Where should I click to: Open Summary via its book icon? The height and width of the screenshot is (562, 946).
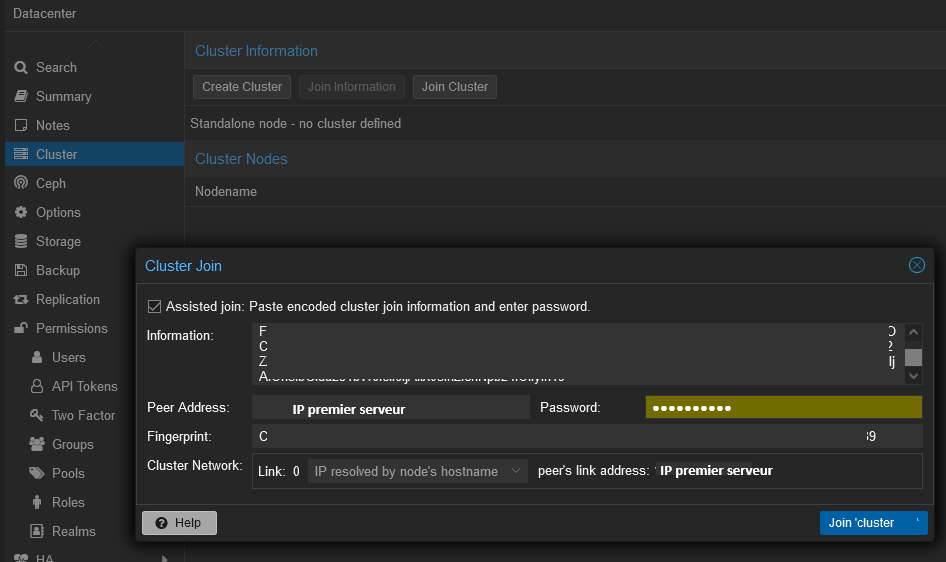point(21,96)
